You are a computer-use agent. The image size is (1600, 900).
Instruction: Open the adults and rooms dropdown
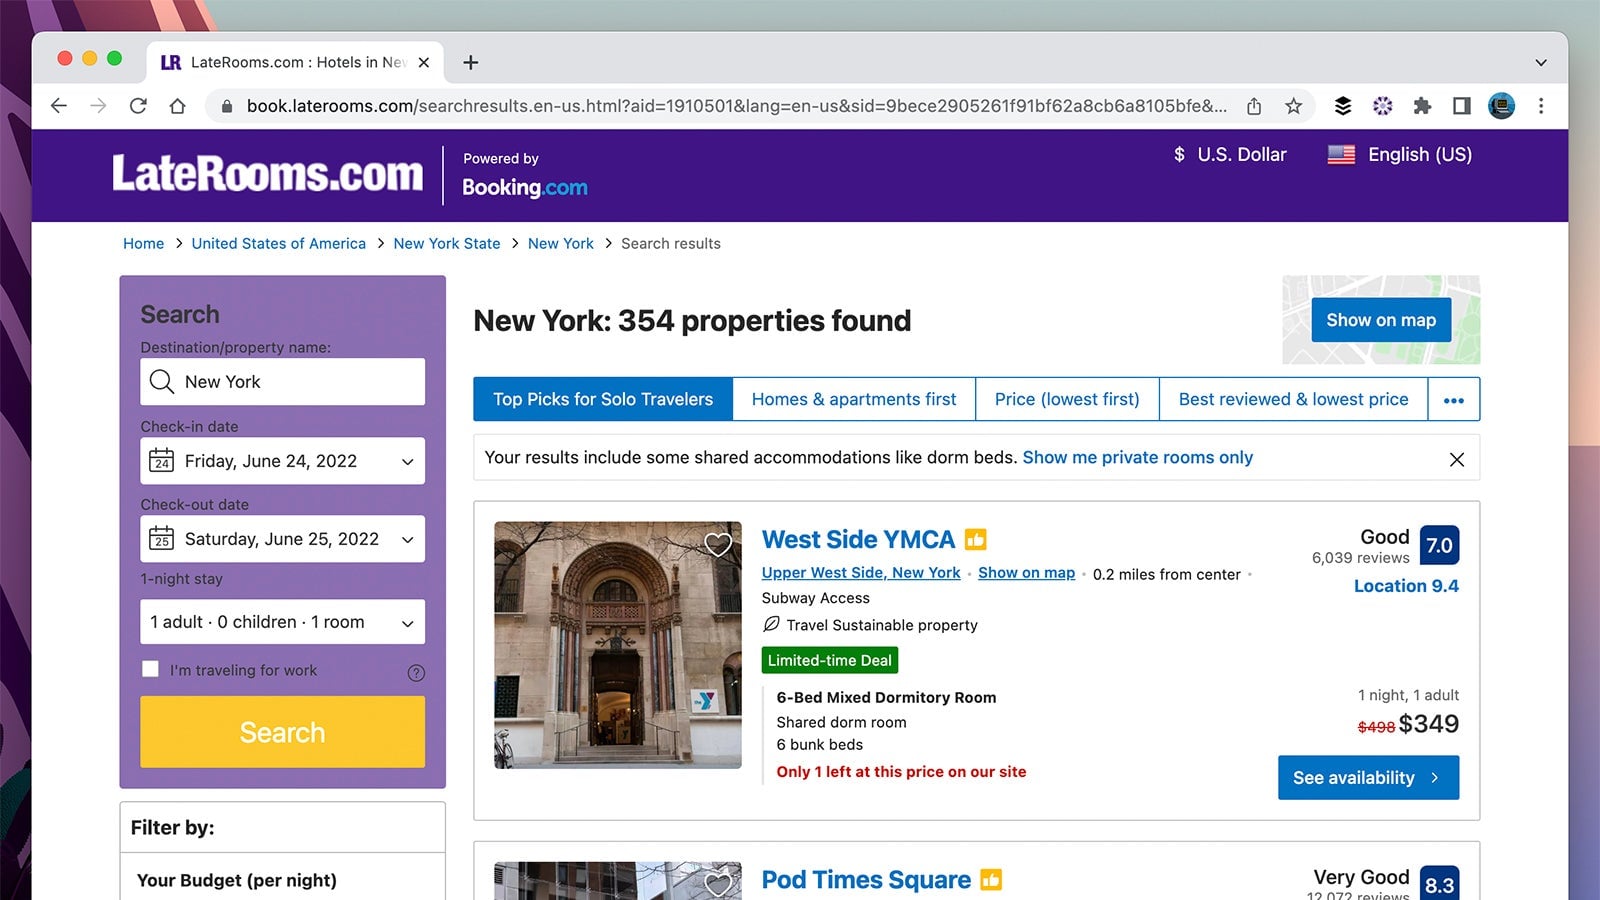[x=407, y=622]
